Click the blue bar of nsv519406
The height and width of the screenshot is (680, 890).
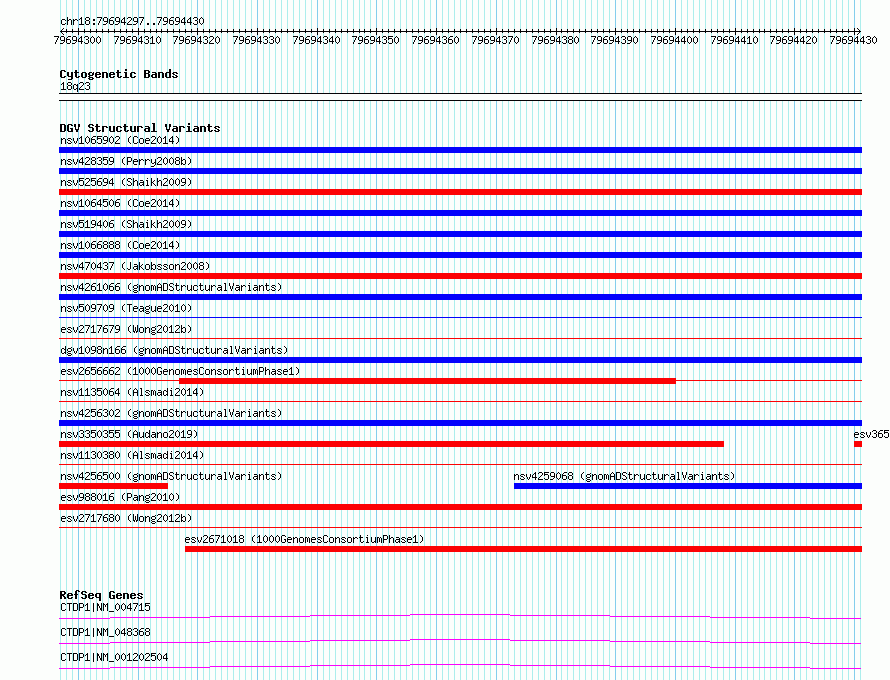[x=460, y=234]
